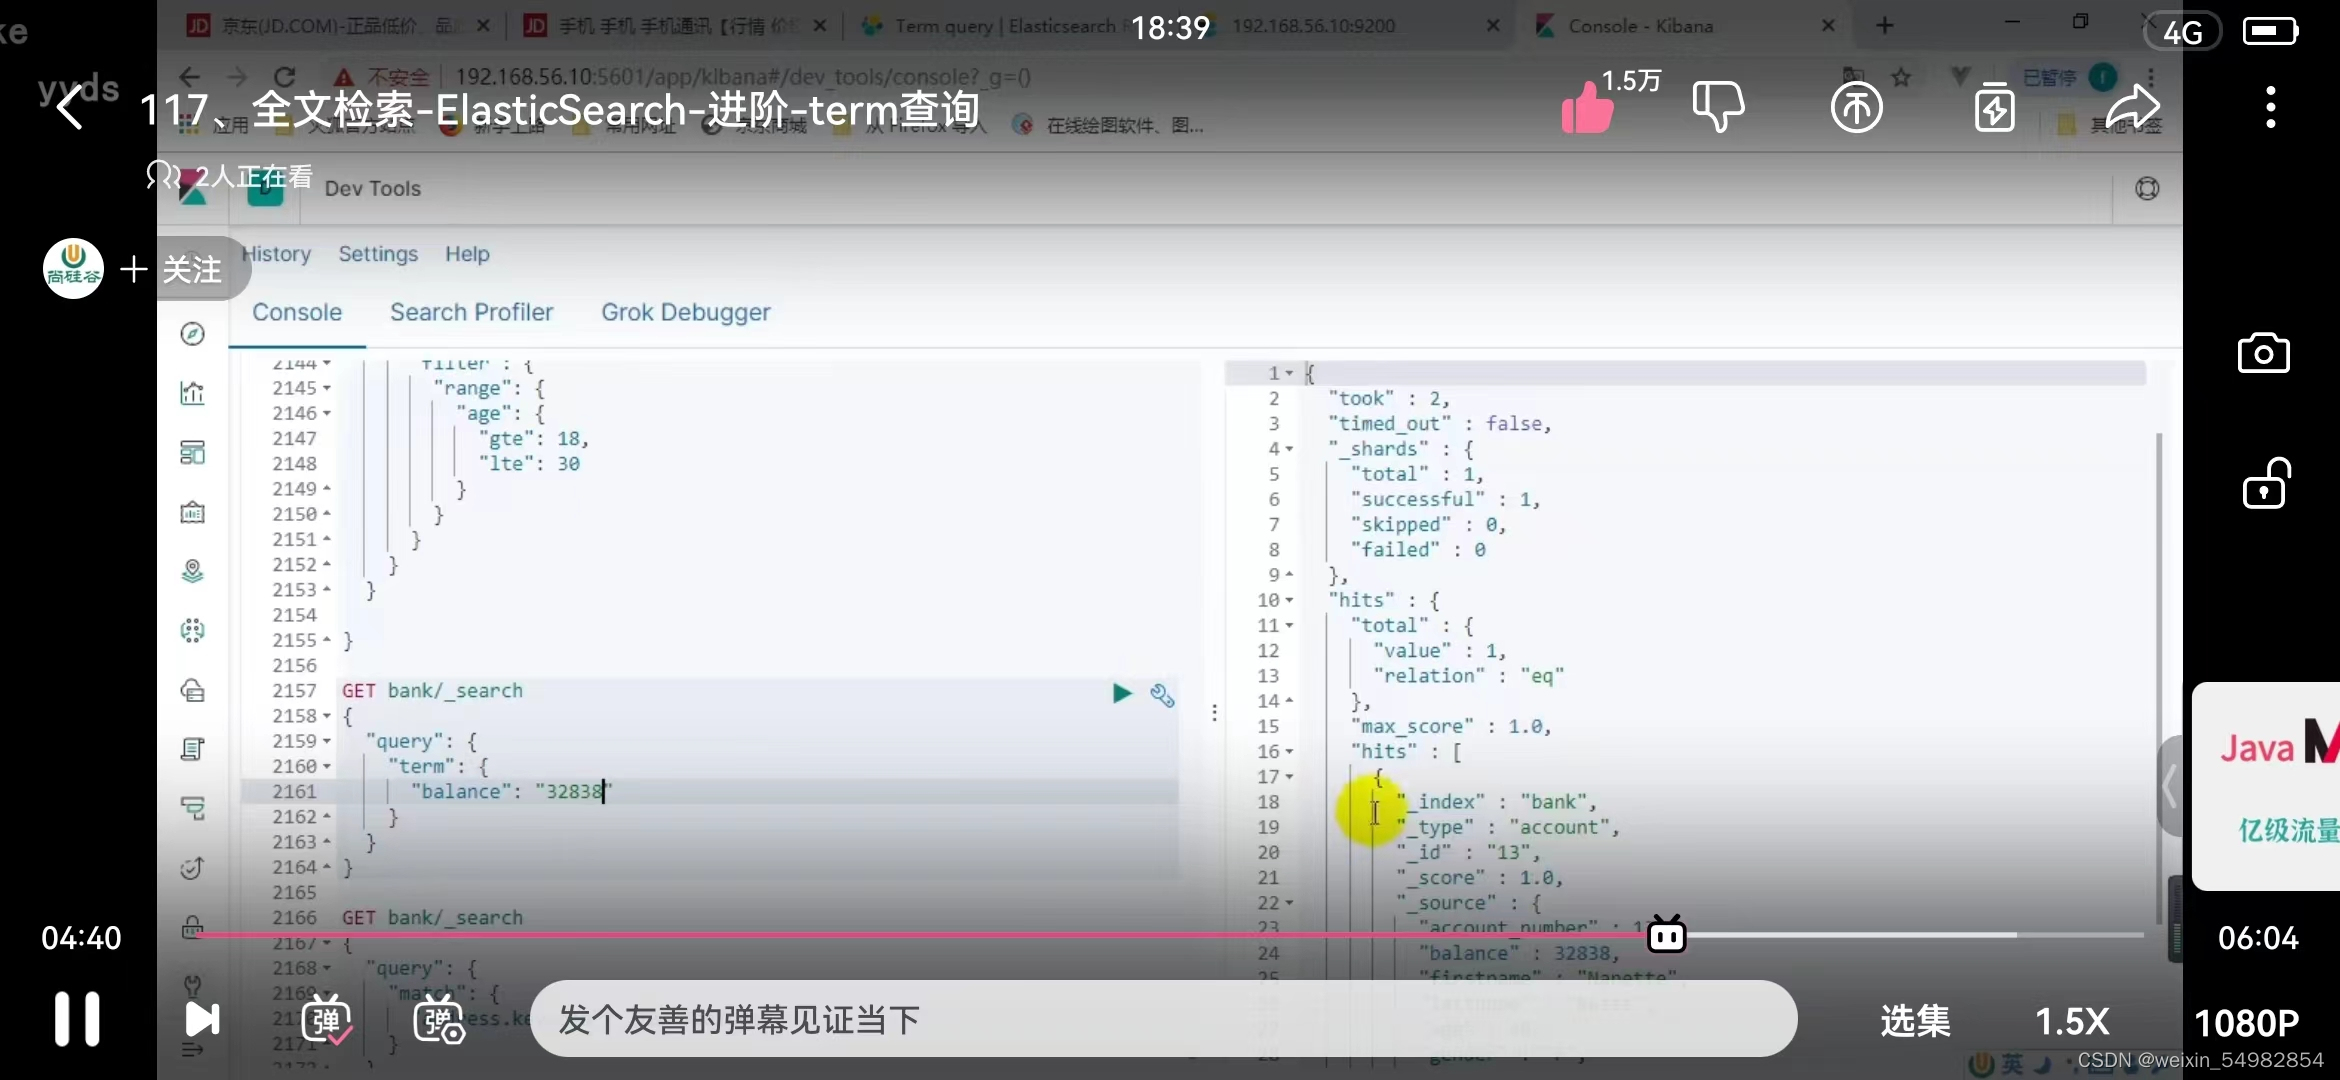
Task: Follow the uploader with 关注 button
Action: click(172, 269)
